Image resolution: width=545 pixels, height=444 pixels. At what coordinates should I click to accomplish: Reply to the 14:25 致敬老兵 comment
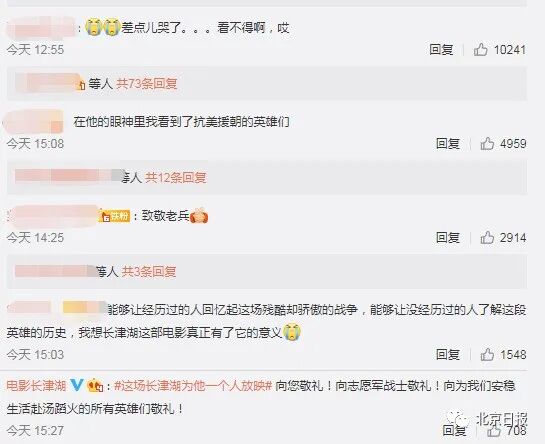448,237
